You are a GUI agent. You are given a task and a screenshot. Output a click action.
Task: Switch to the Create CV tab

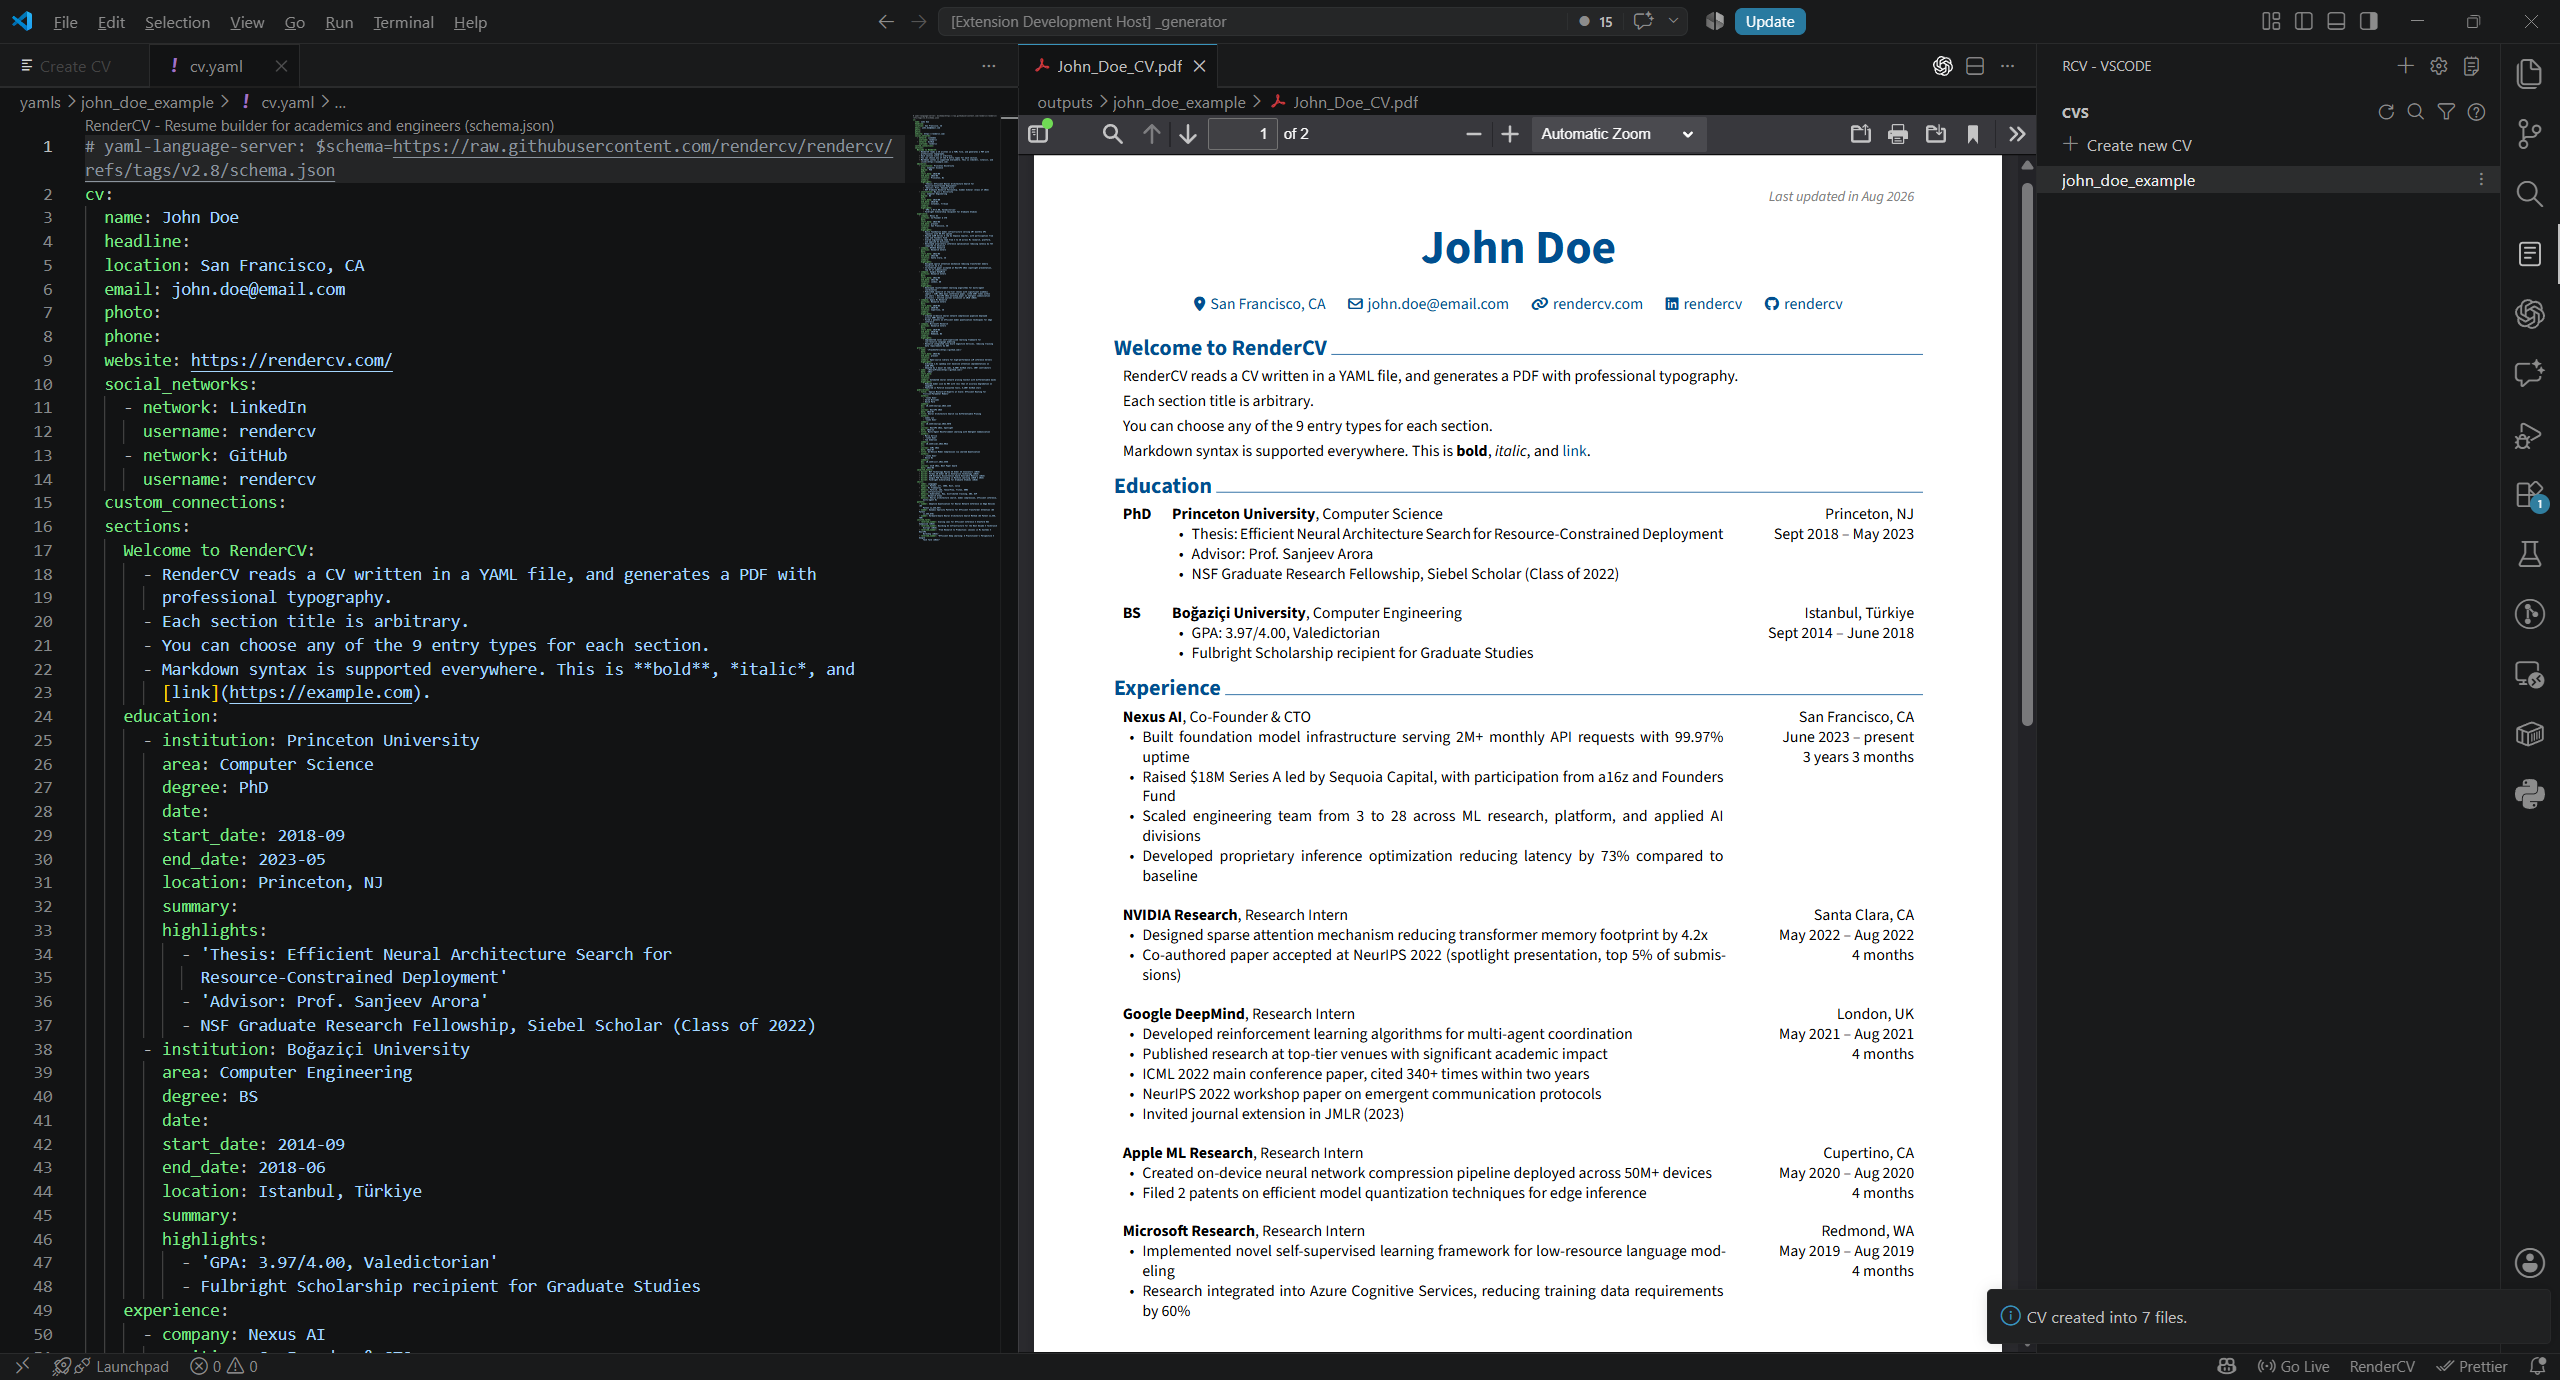tap(75, 66)
